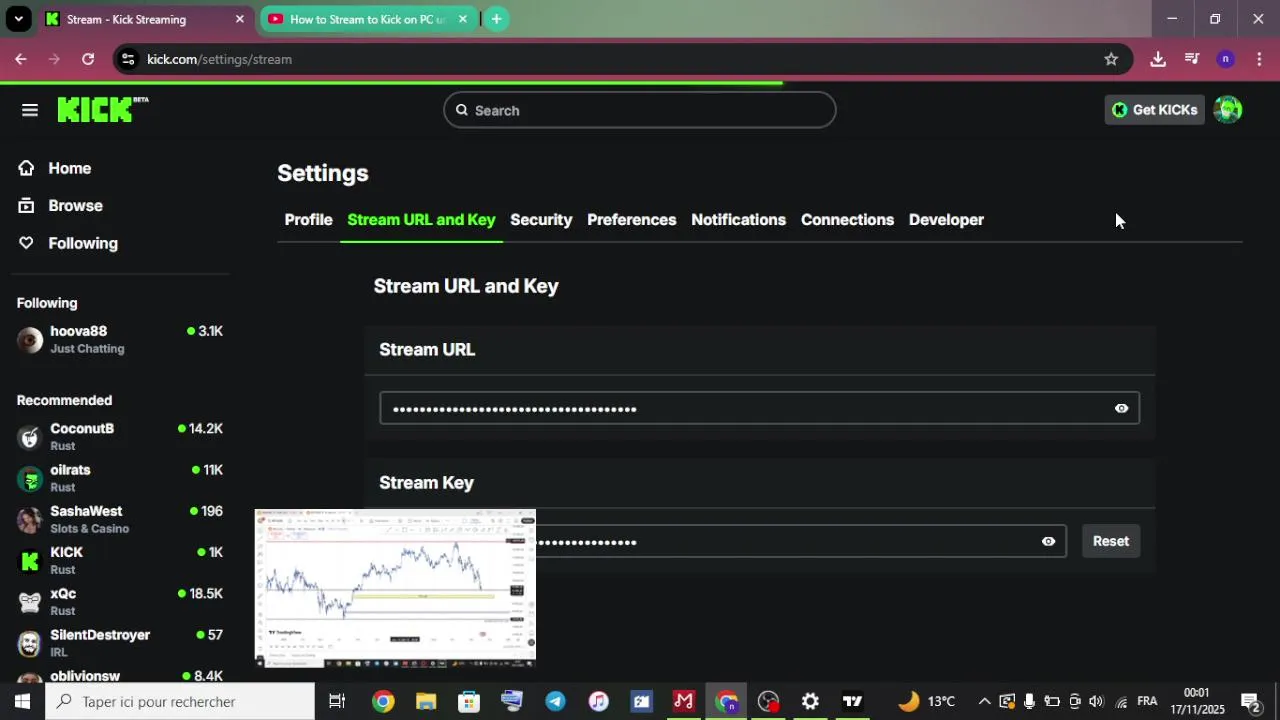Viewport: 1280px width, 720px height.
Task: Open the Developer tab
Action: 946,220
